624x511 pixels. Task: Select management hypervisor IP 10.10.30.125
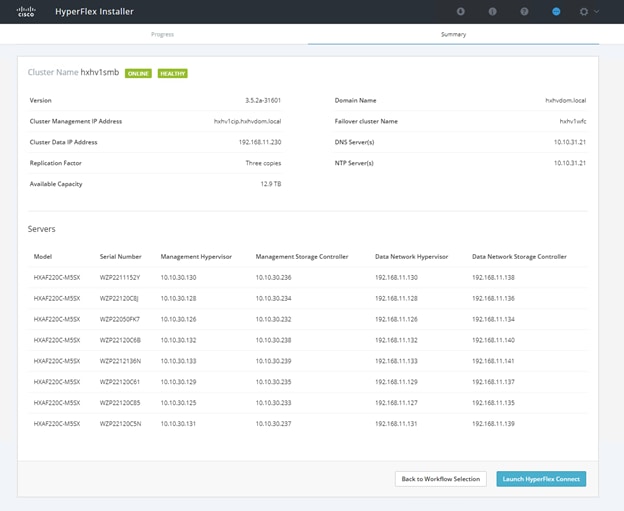pyautogui.click(x=178, y=403)
